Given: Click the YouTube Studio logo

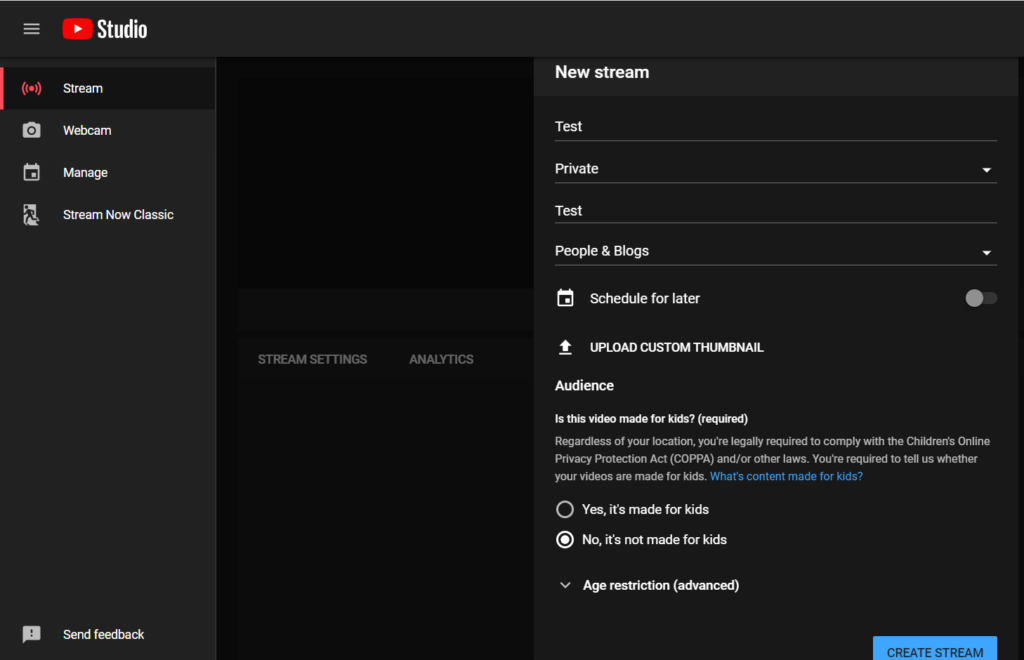Looking at the screenshot, I should click(105, 29).
